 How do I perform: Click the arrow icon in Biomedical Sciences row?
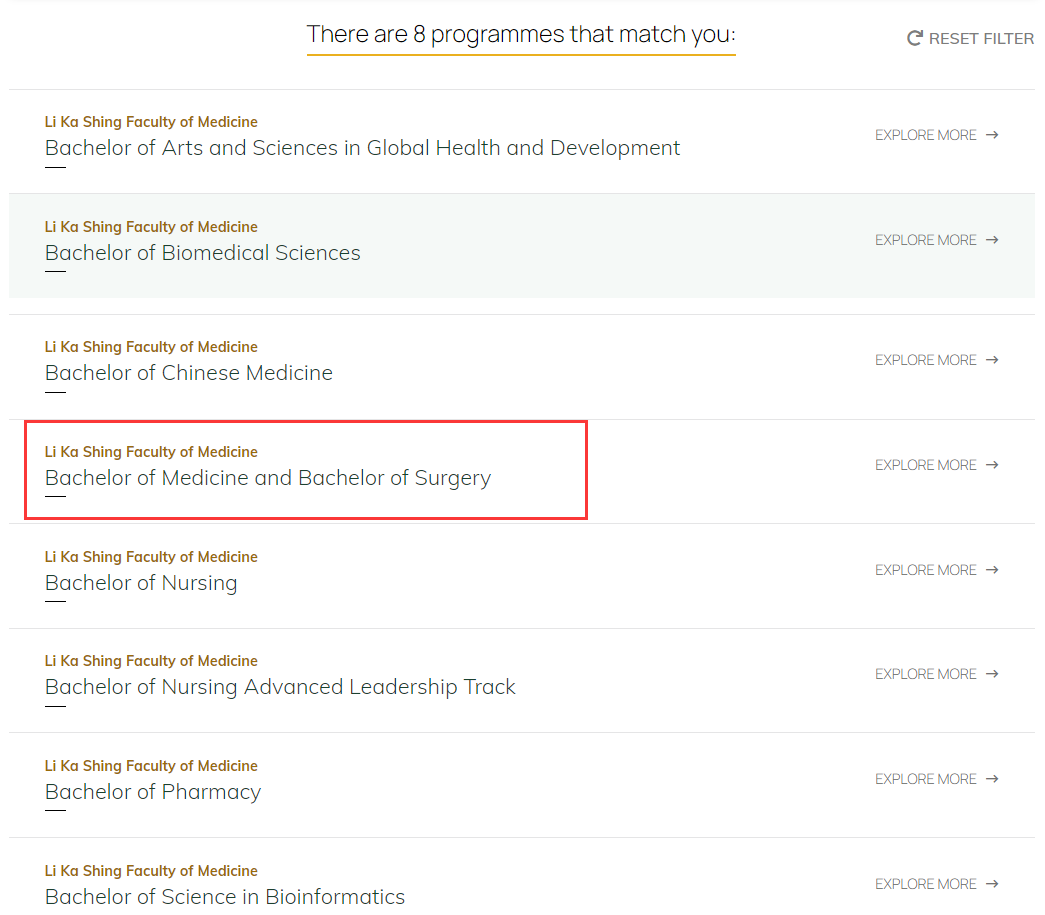pyautogui.click(x=992, y=240)
